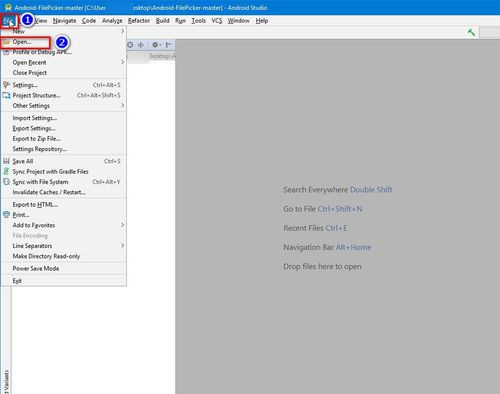
Task: Choose Sync Project with Gradle Files
Action: pos(63,172)
